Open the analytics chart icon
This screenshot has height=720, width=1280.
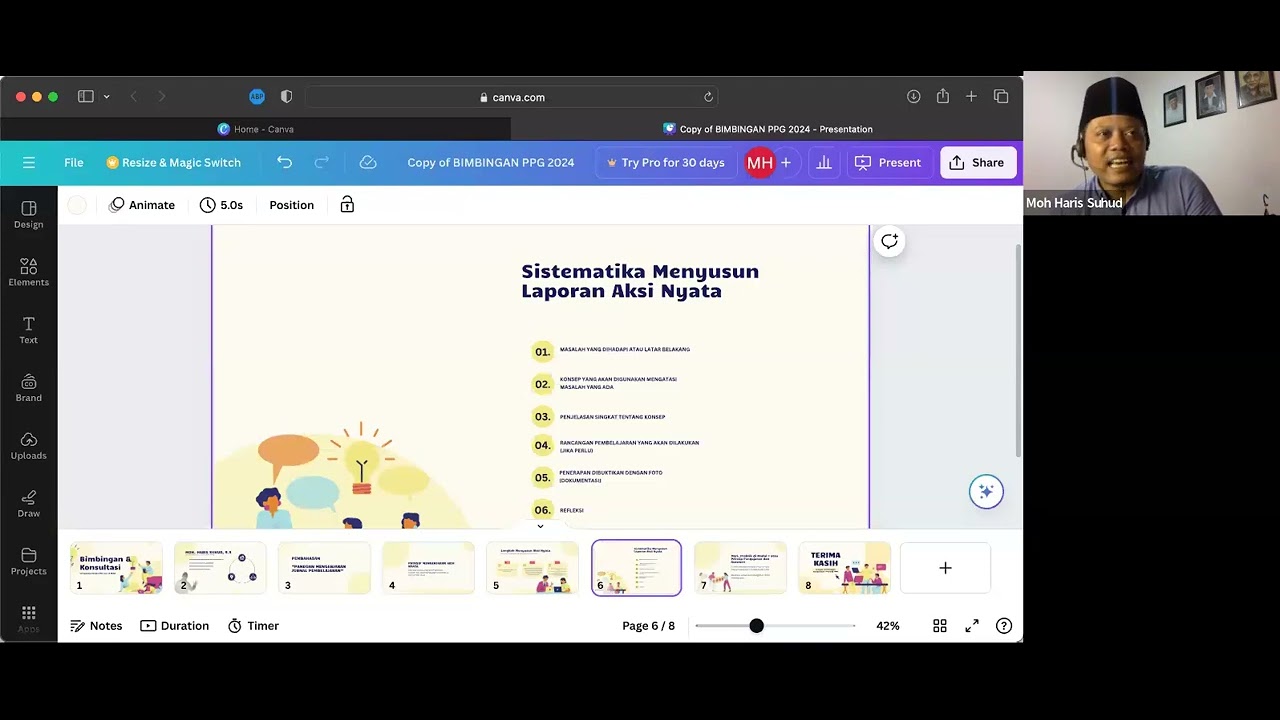tap(824, 162)
